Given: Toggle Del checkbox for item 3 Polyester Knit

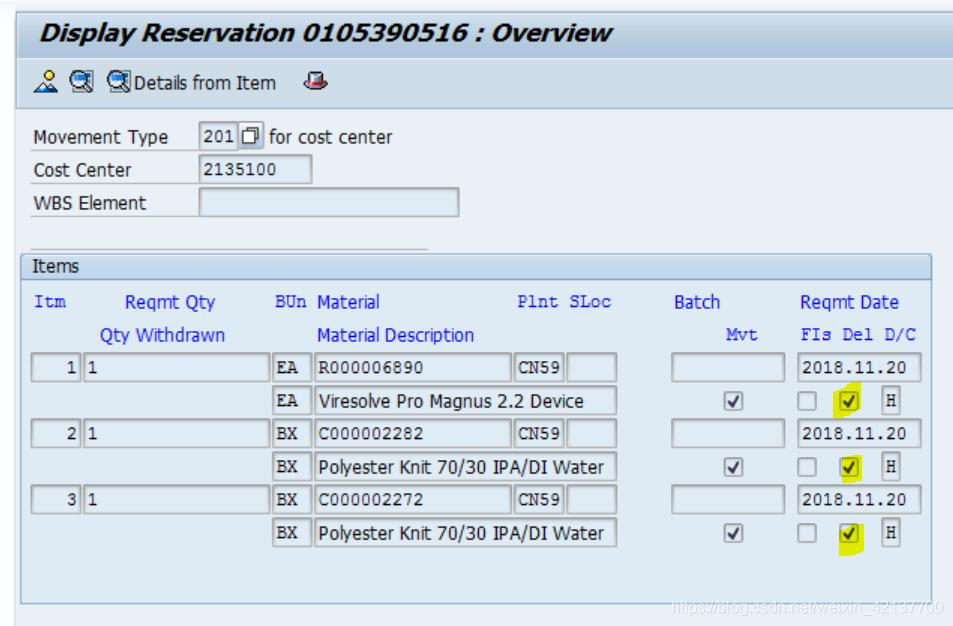Looking at the screenshot, I should pos(848,534).
